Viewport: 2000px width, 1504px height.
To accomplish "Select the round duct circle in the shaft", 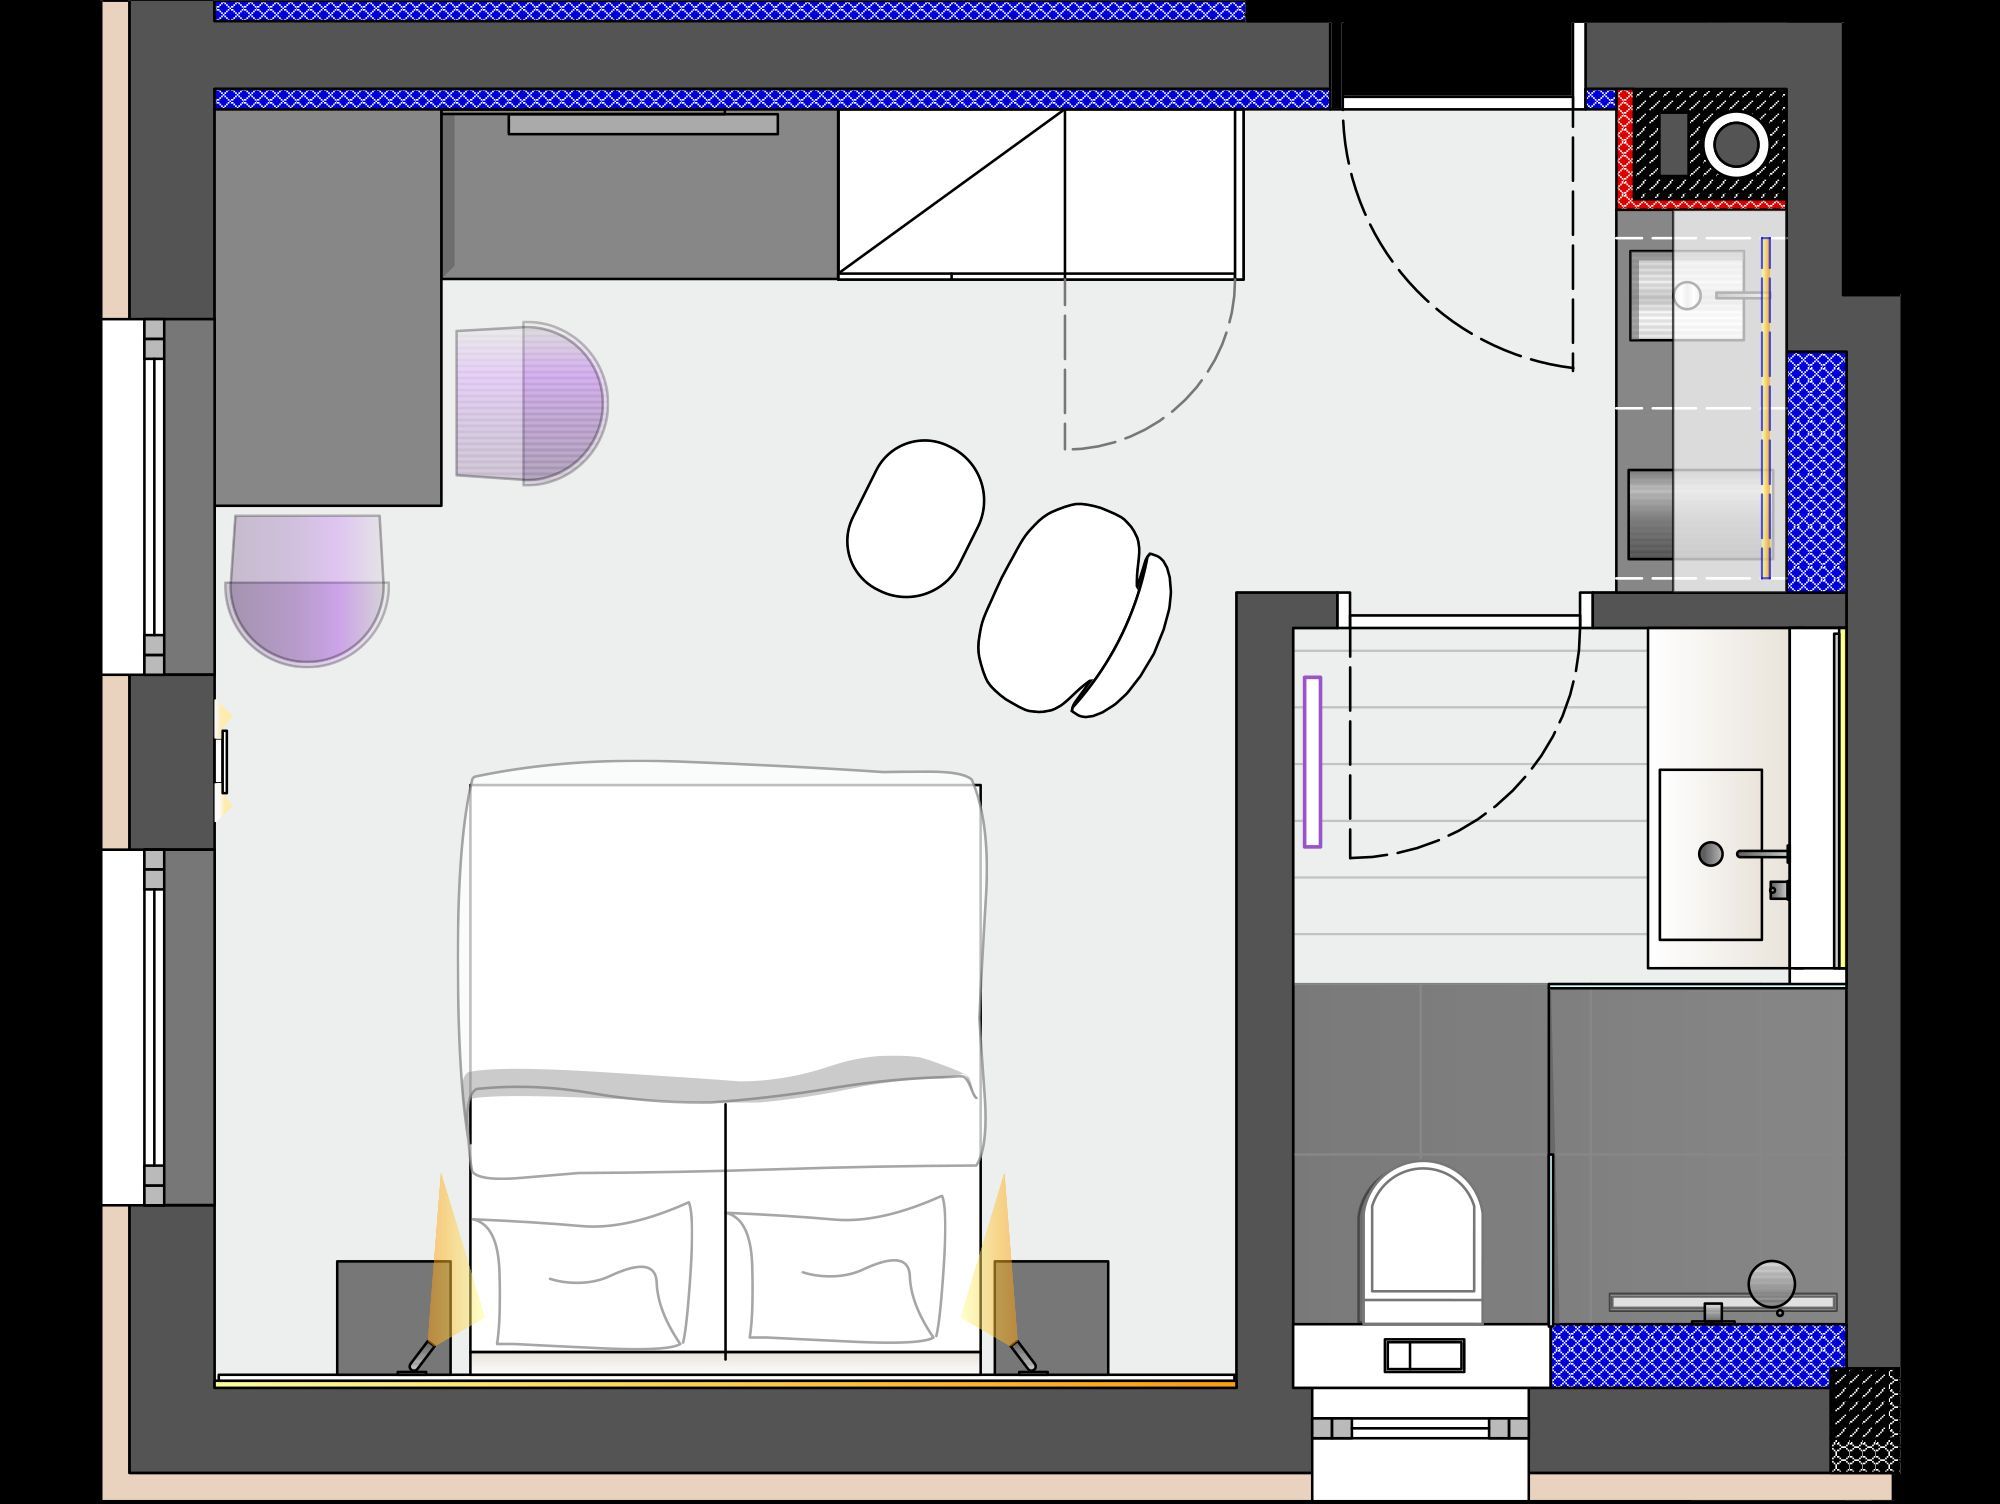I will [x=1736, y=145].
